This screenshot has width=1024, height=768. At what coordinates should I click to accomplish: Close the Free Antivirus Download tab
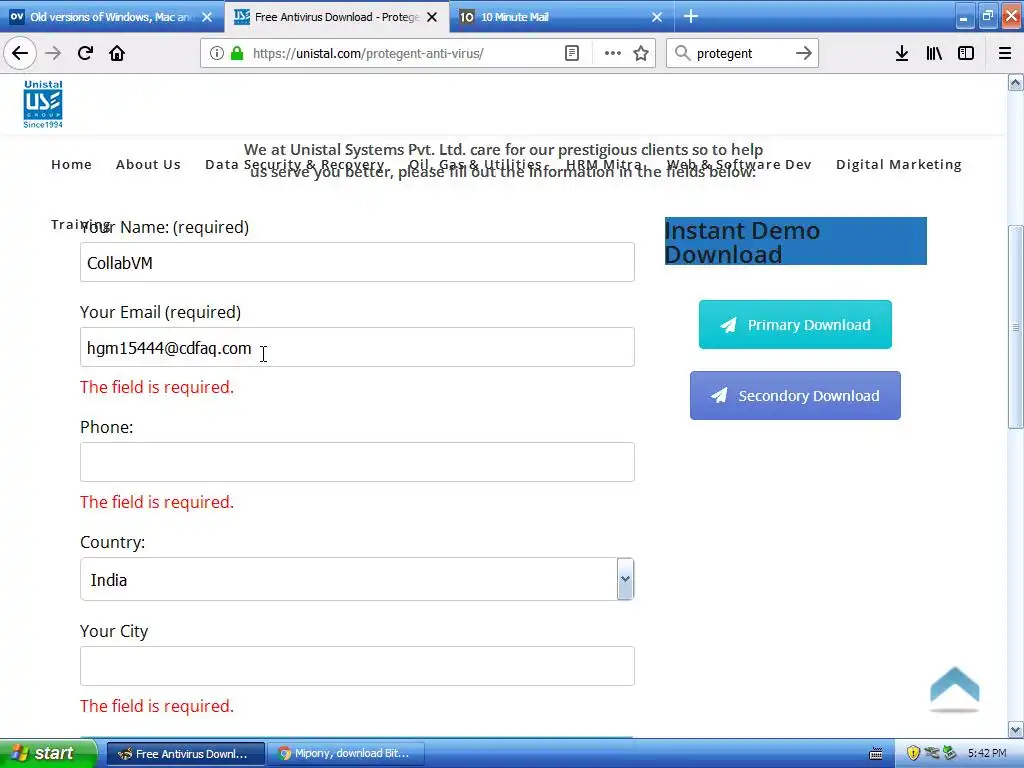point(432,17)
